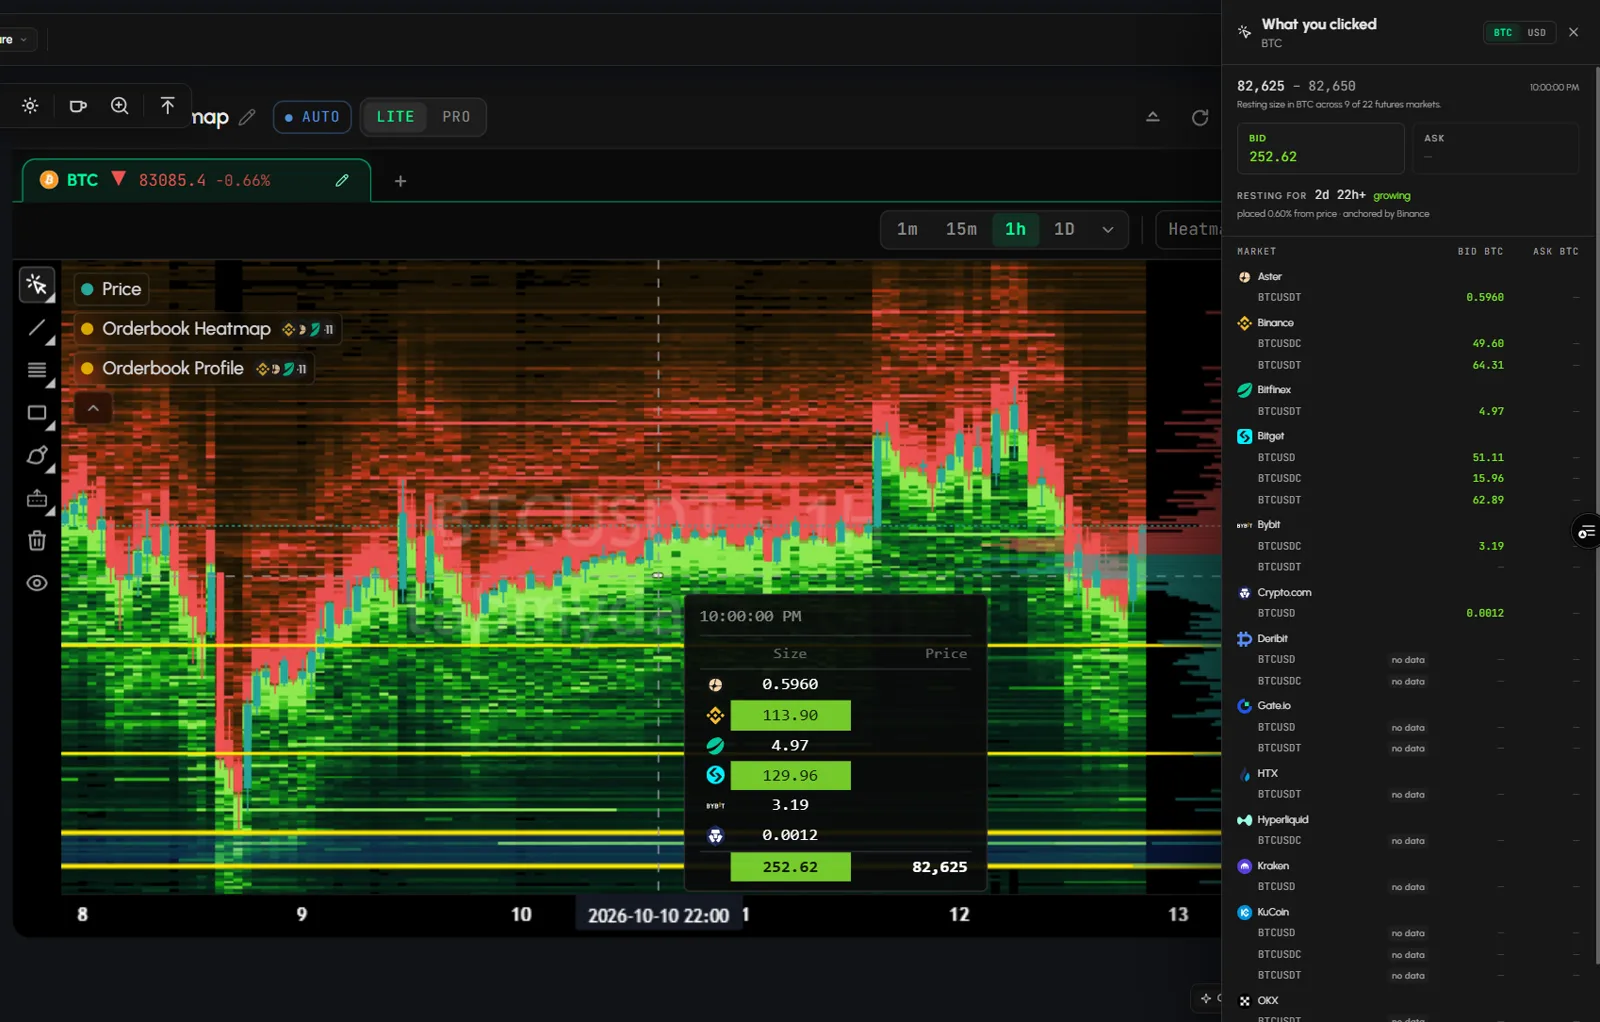Image resolution: width=1600 pixels, height=1022 pixels.
Task: Select the line drawing tool
Action: 37,328
